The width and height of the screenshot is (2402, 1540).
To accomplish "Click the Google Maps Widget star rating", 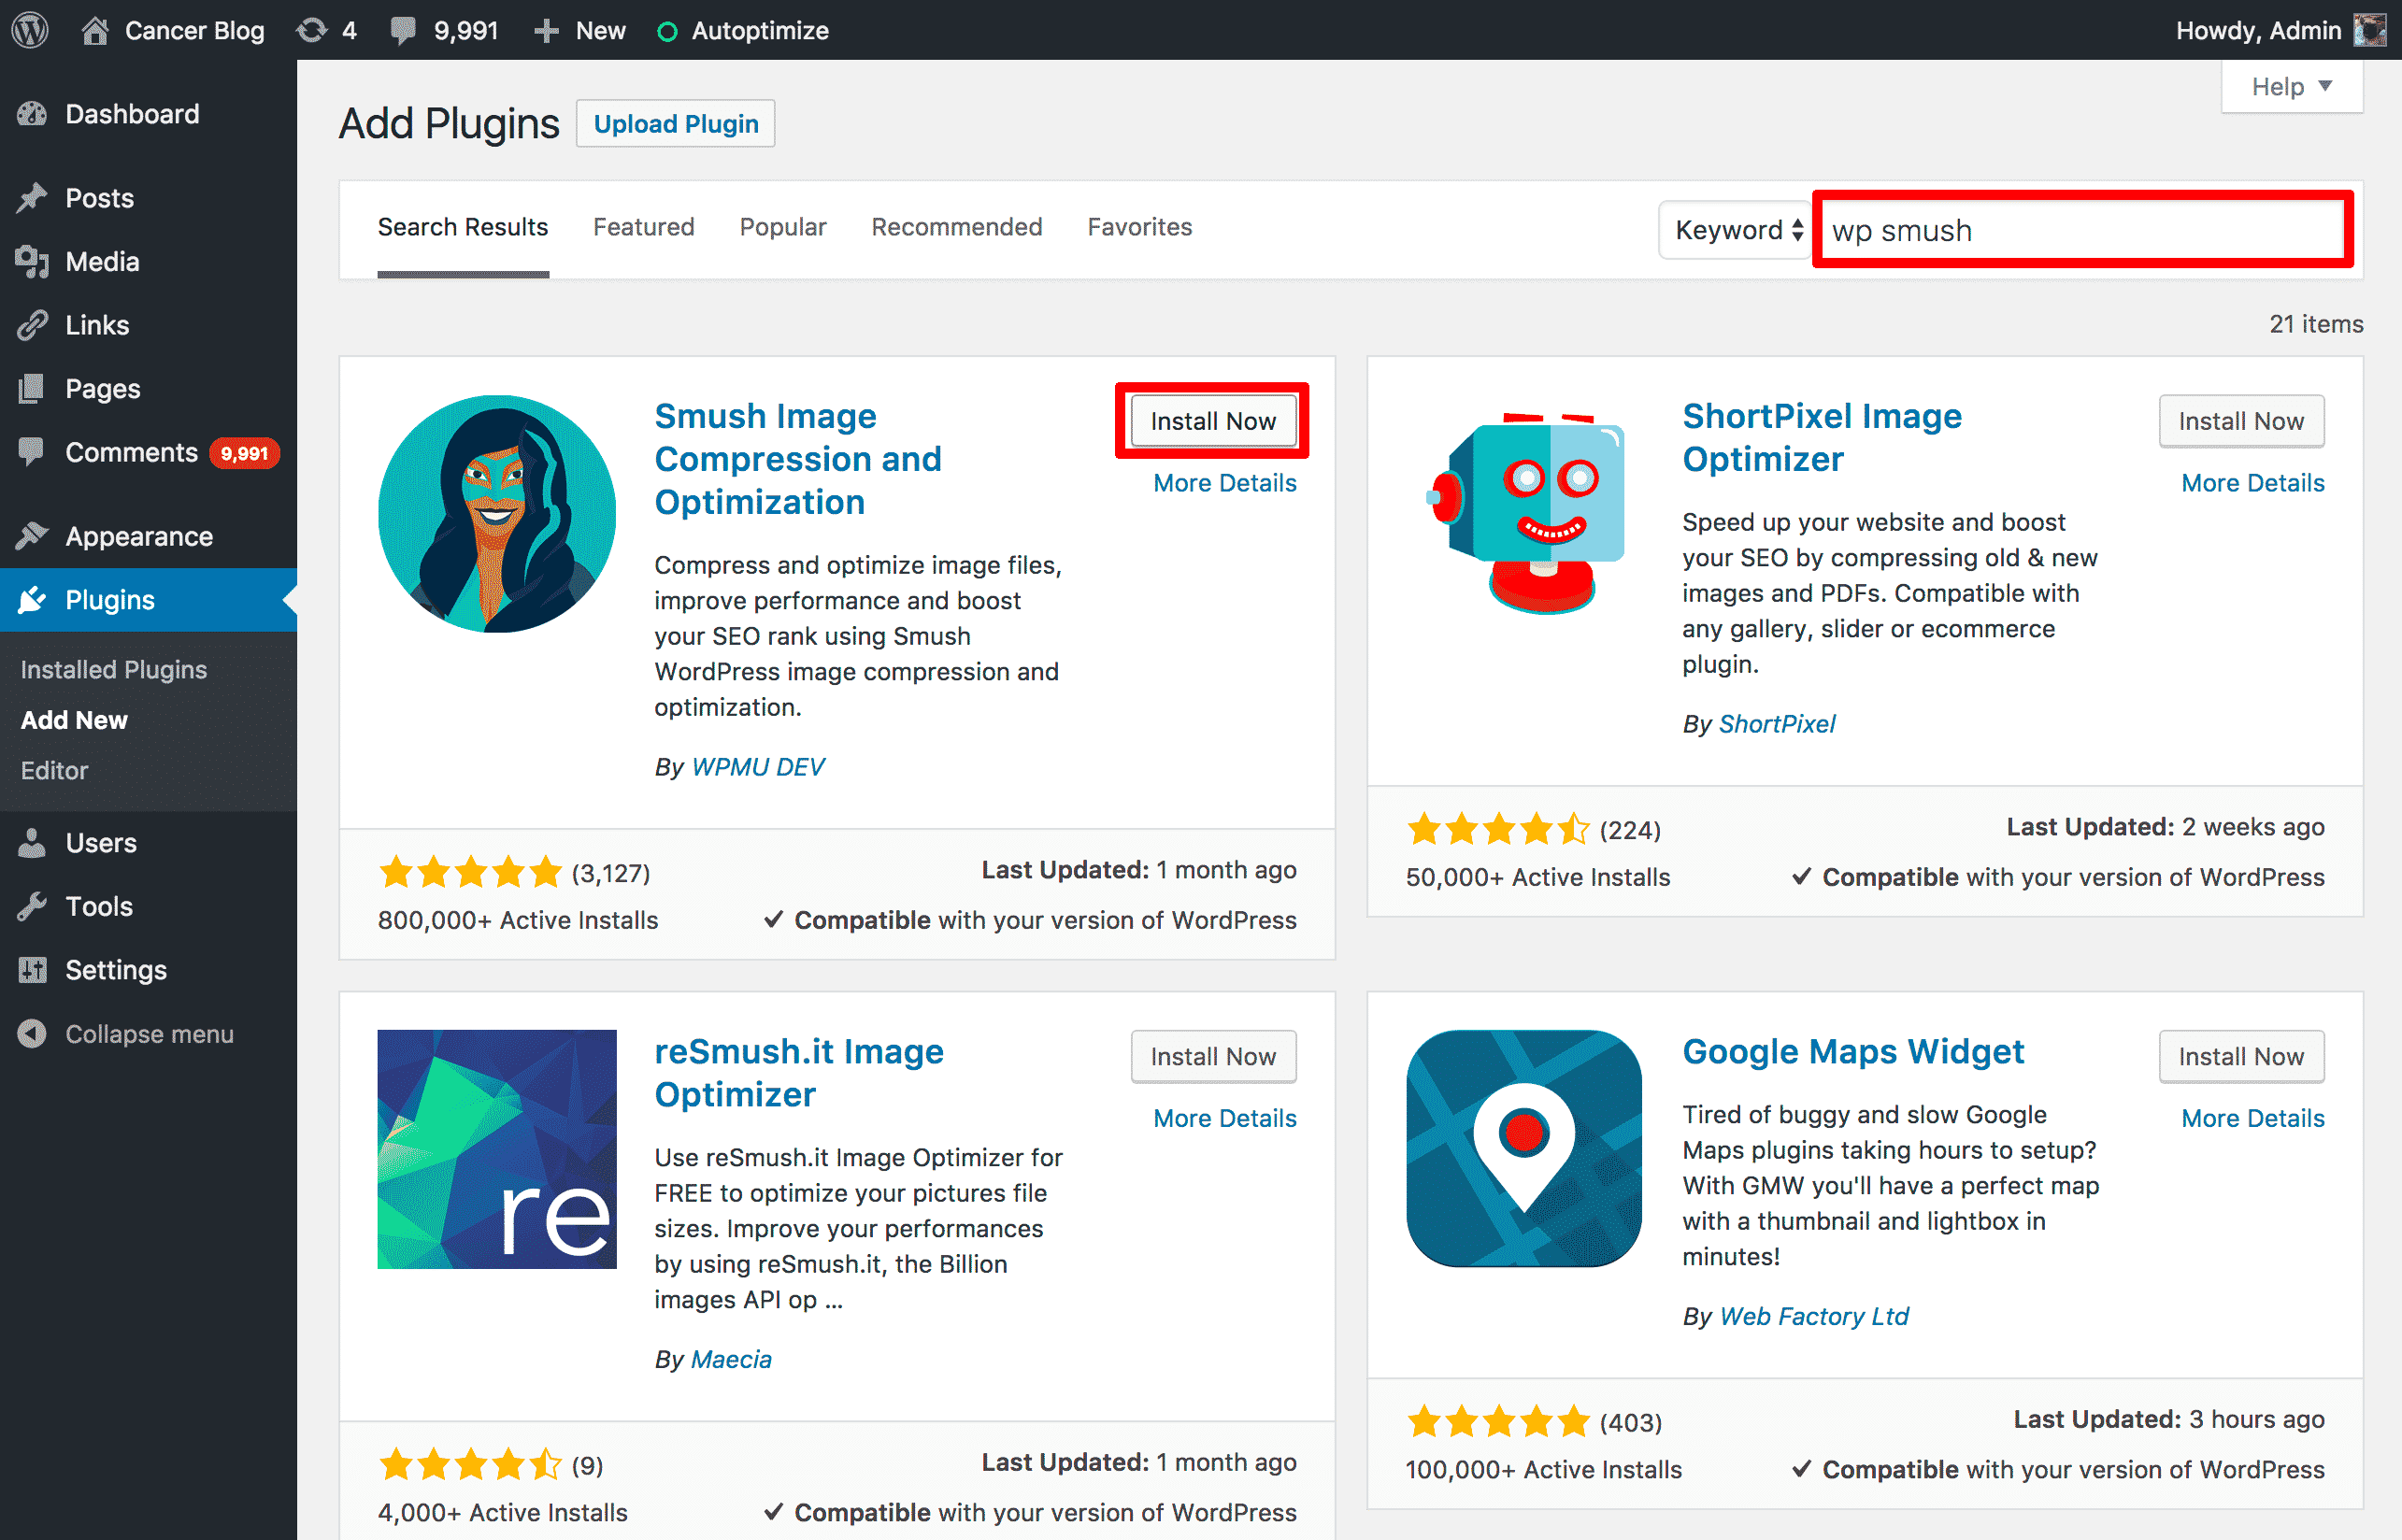I will pyautogui.click(x=1498, y=1422).
